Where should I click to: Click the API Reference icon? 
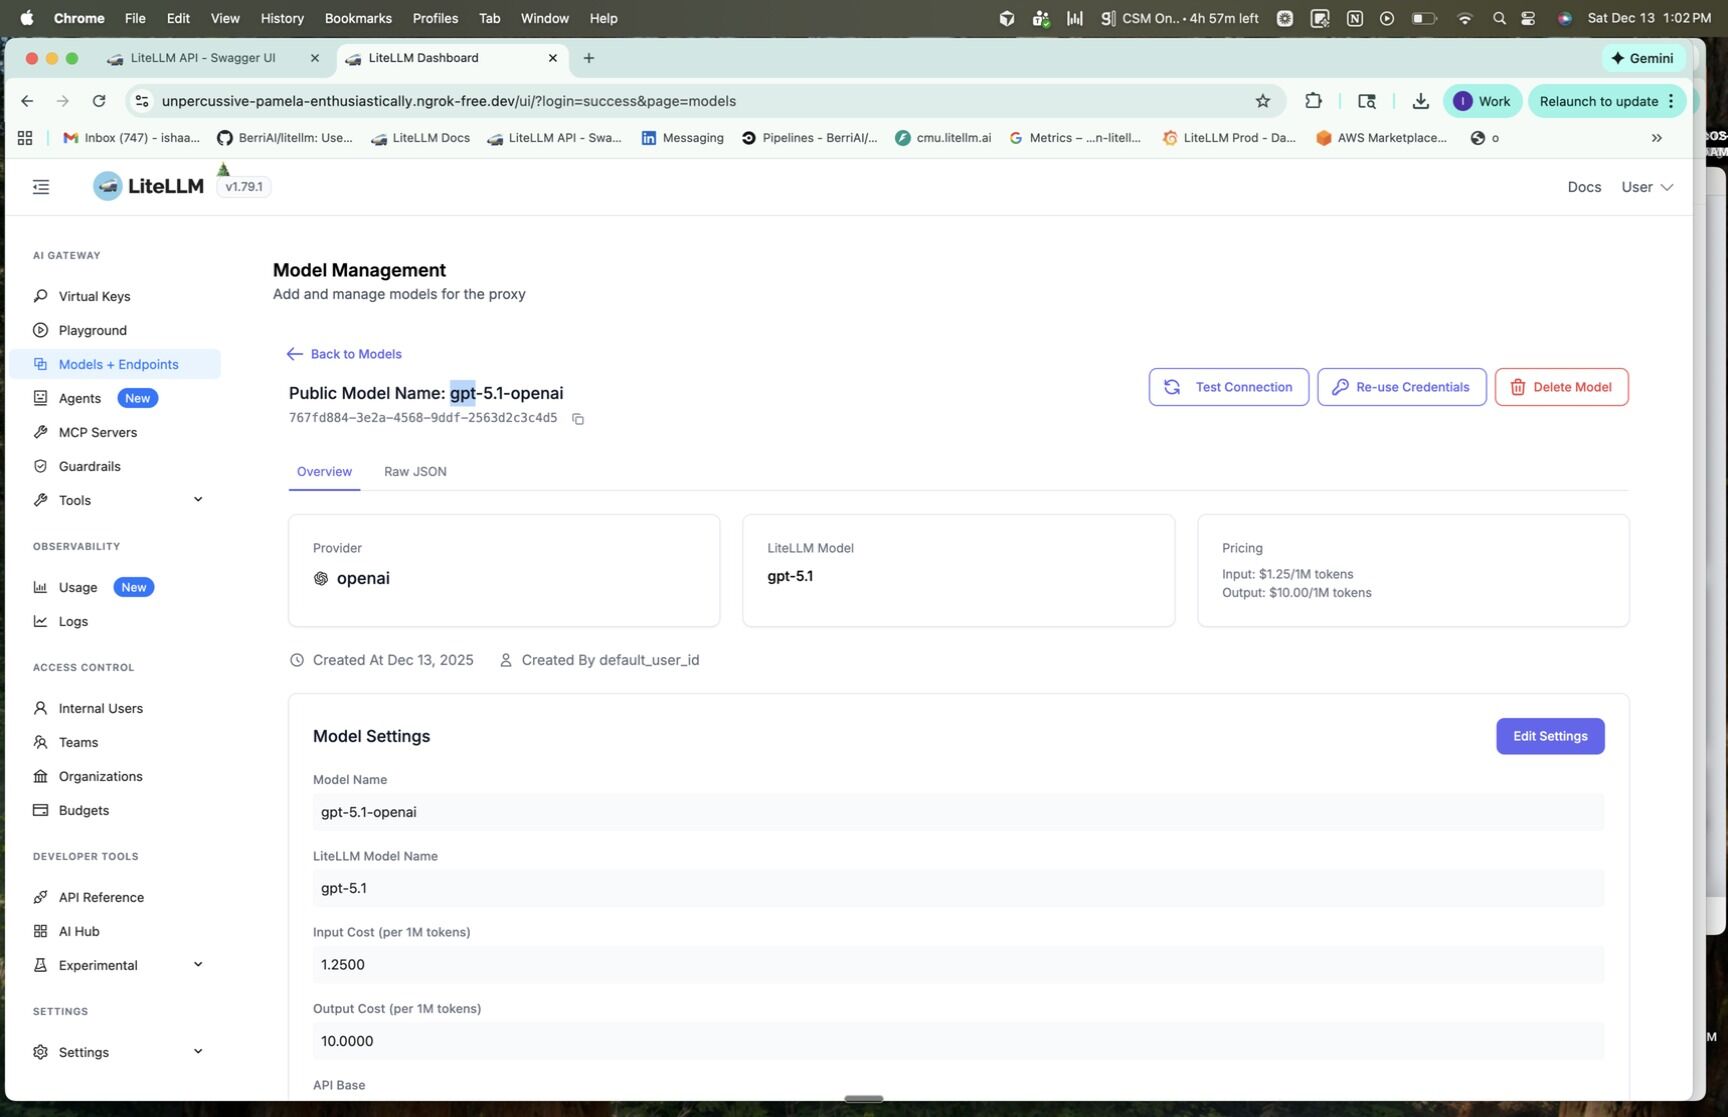(x=41, y=897)
